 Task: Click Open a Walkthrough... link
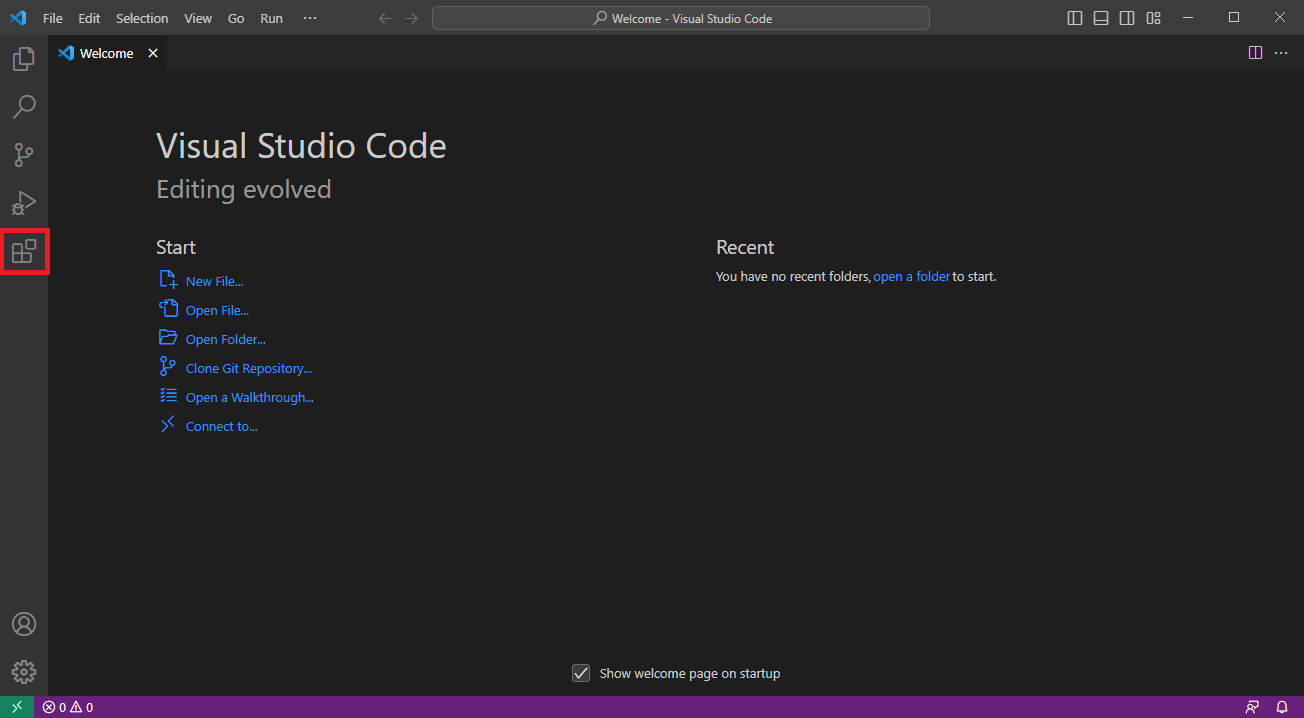click(x=250, y=398)
